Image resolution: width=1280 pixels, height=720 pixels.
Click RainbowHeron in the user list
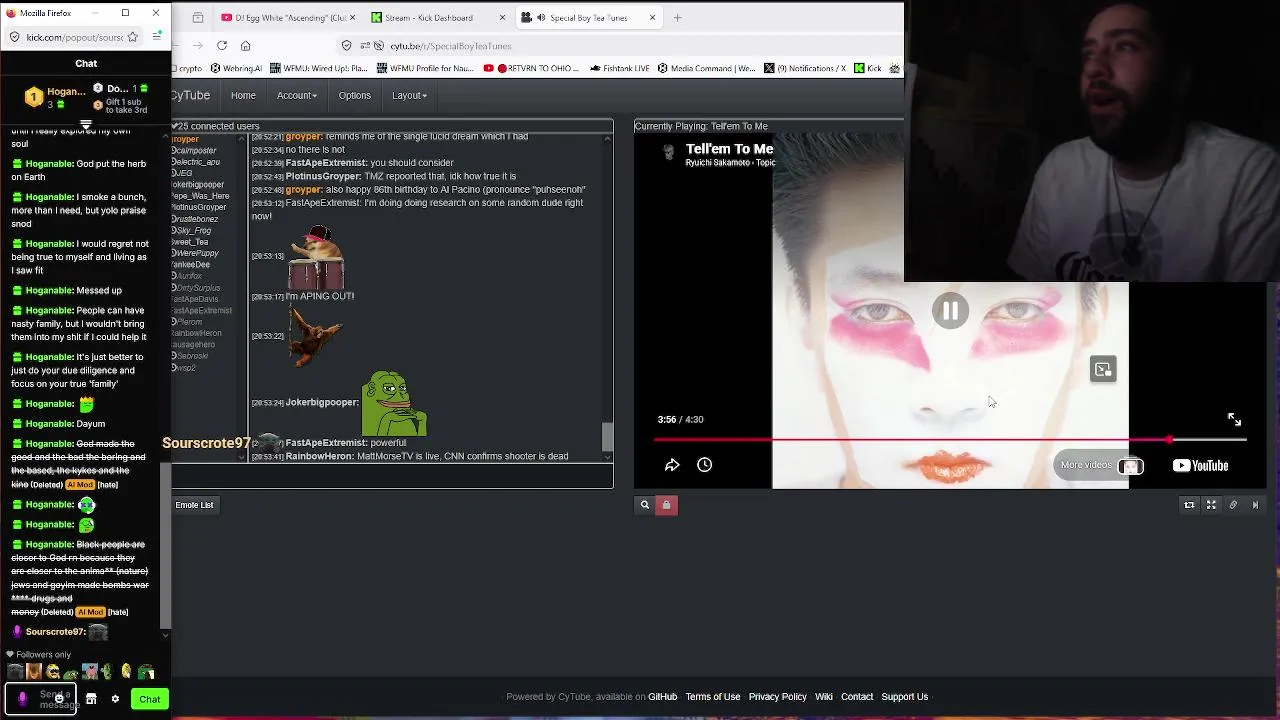(x=197, y=333)
